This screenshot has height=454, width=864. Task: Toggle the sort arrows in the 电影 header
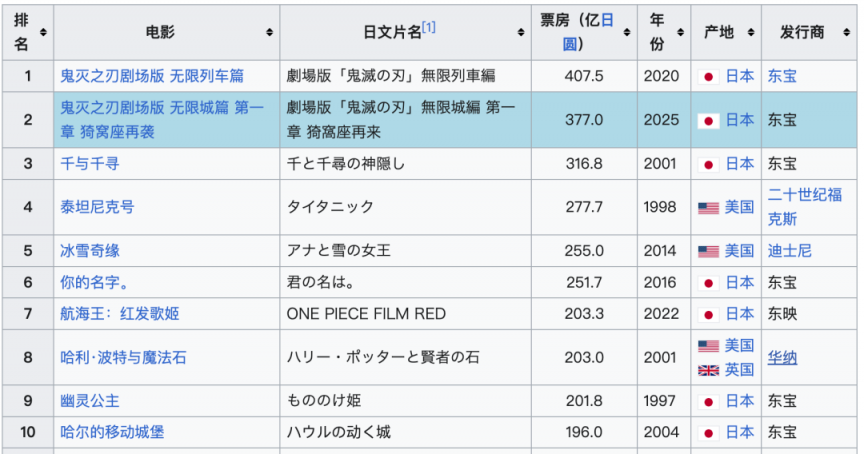(x=270, y=33)
